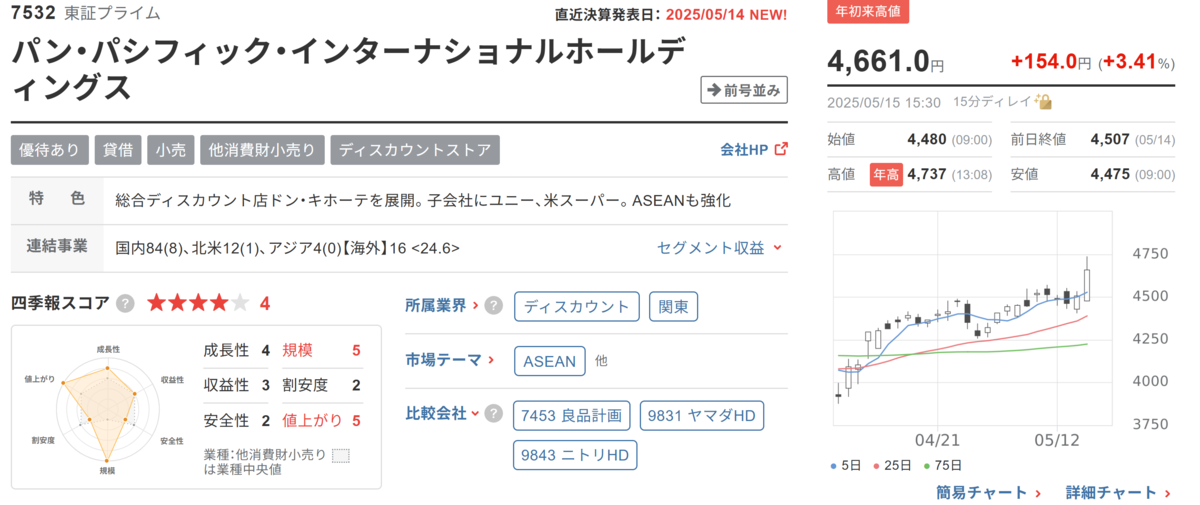Click the earnings date 2025/05/14 NEW!
The image size is (1200, 505).
(725, 14)
